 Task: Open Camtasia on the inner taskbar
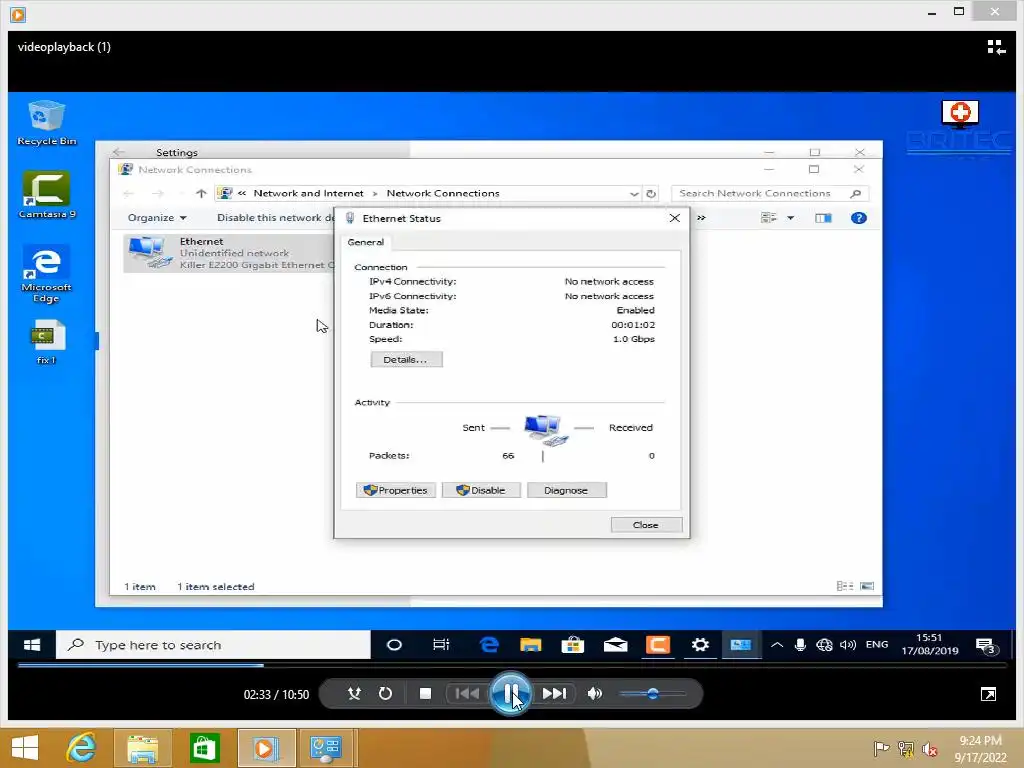click(658, 645)
